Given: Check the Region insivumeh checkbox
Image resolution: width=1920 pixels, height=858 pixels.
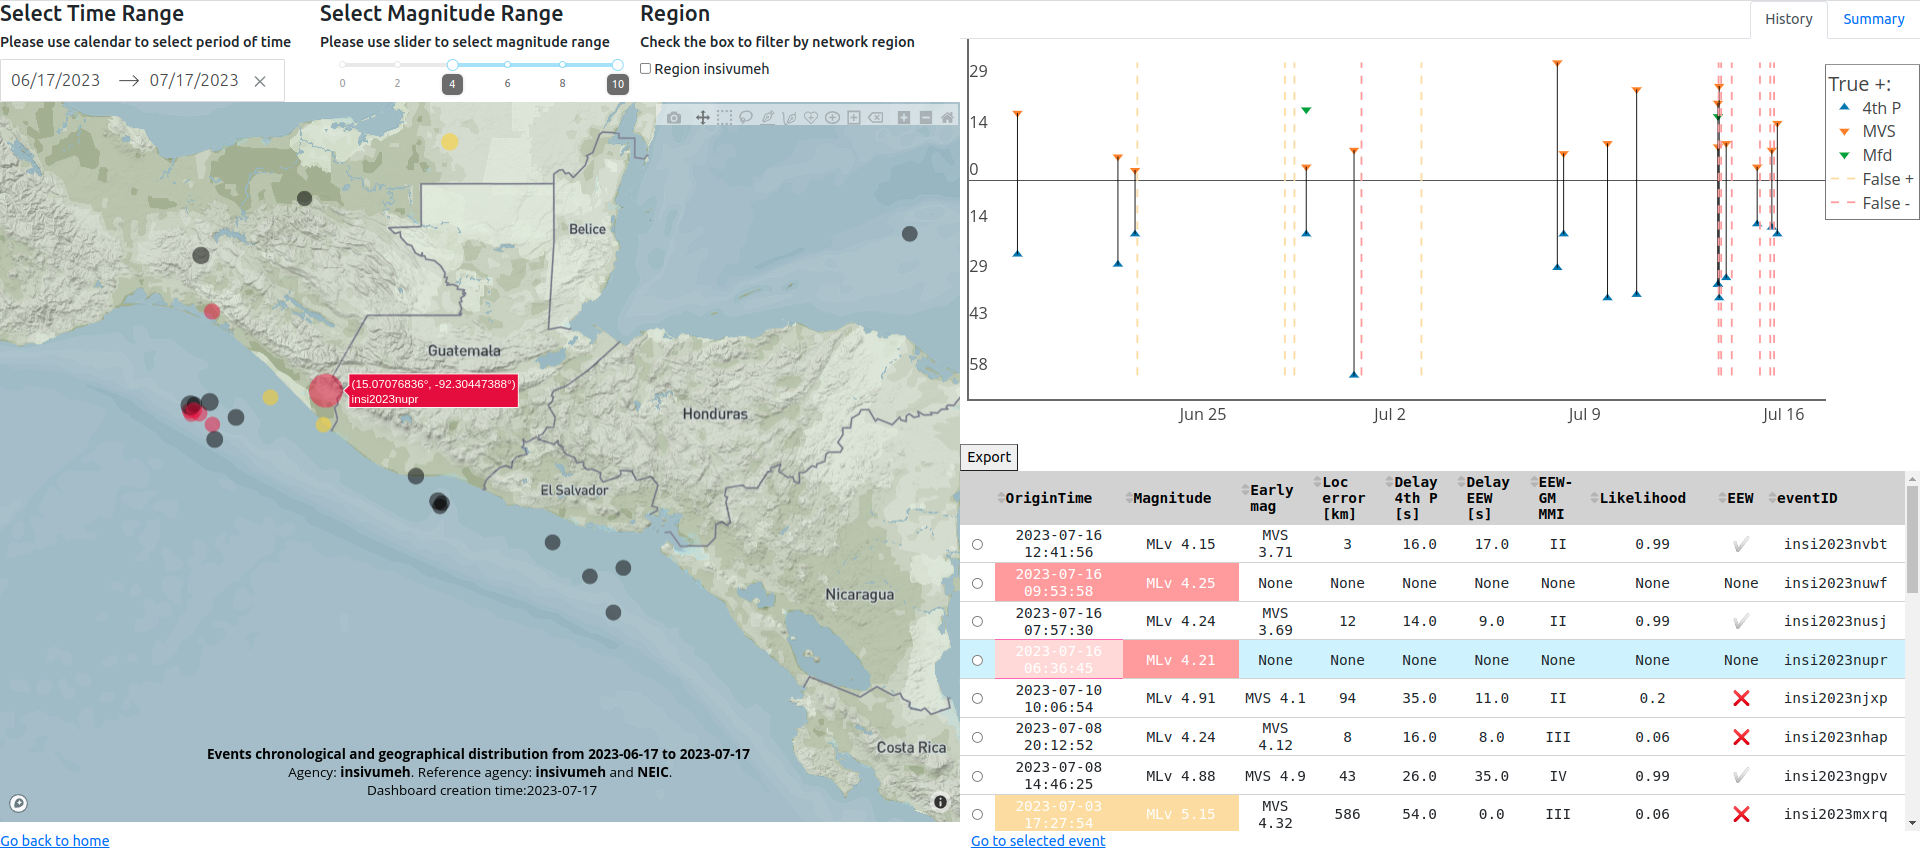Looking at the screenshot, I should (646, 69).
